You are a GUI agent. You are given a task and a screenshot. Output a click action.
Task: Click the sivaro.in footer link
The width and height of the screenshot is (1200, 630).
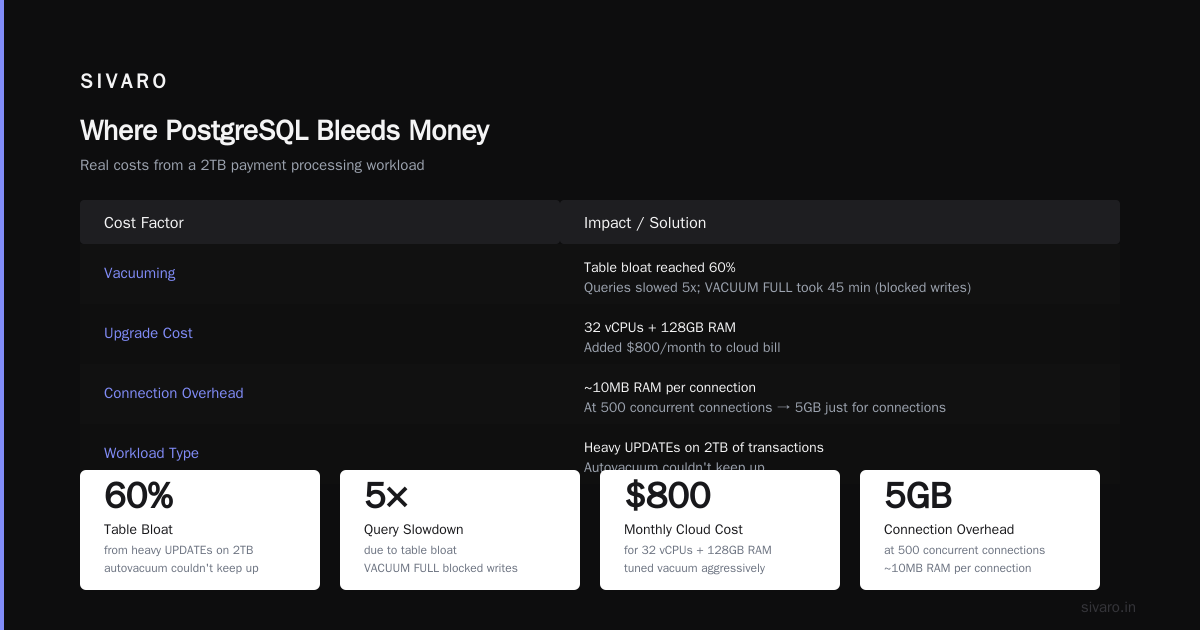point(1108,607)
